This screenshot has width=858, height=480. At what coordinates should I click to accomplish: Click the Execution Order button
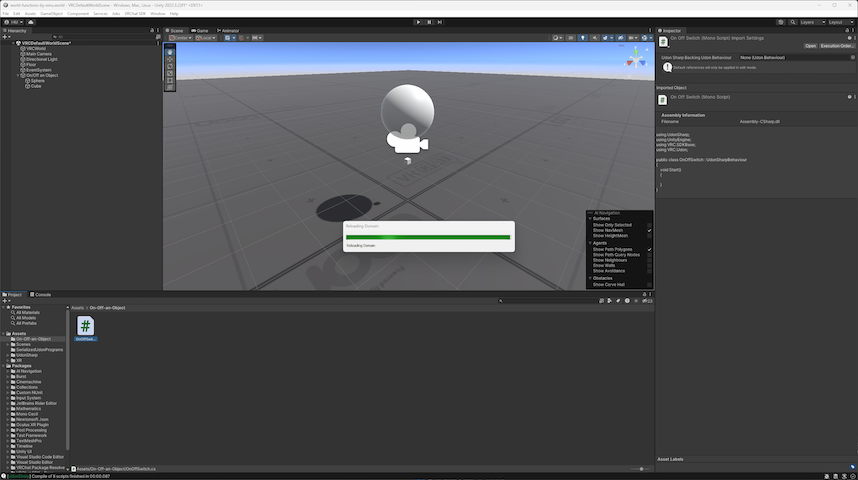[x=837, y=46]
